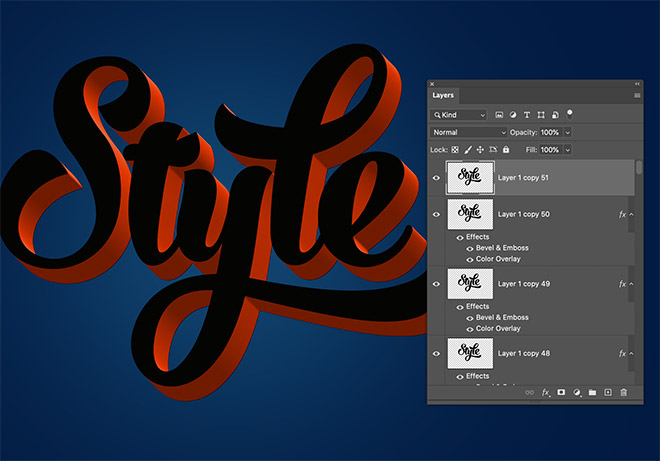
Task: Filter layers by type layer icon
Action: [527, 115]
